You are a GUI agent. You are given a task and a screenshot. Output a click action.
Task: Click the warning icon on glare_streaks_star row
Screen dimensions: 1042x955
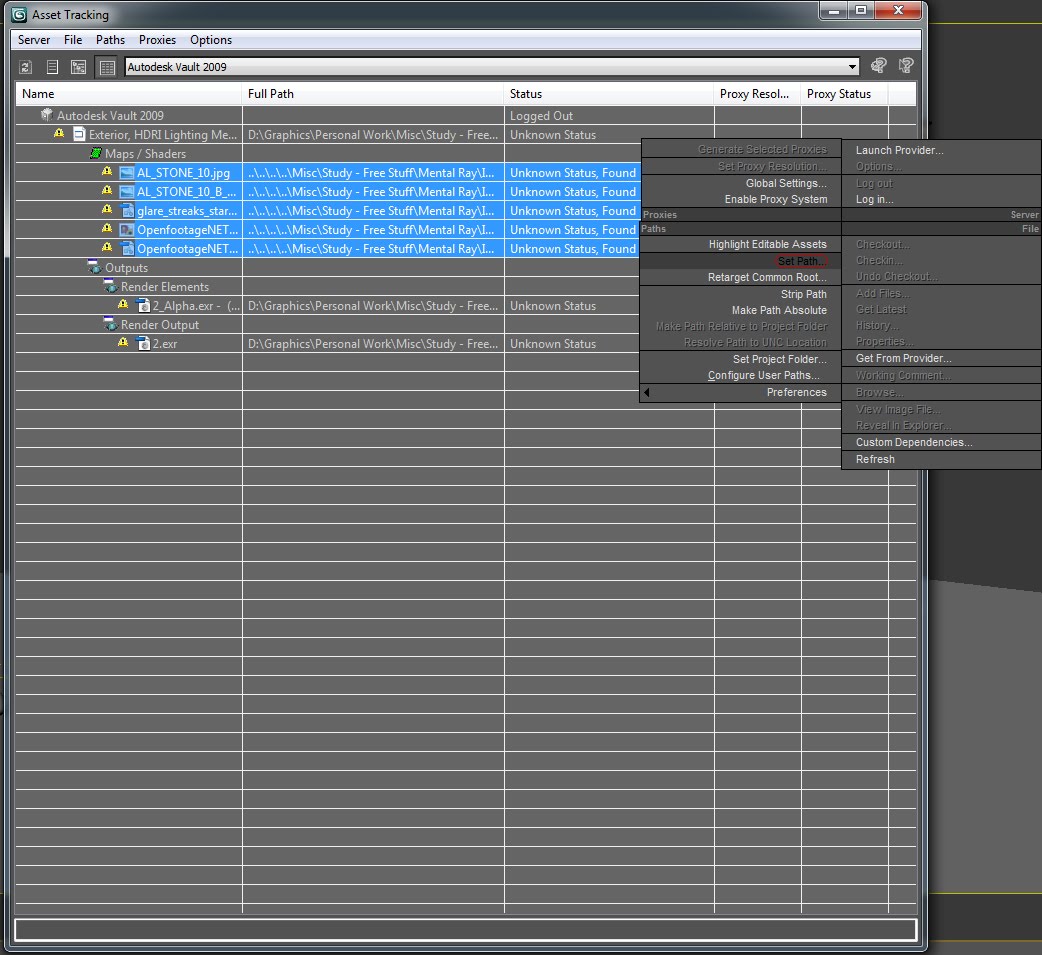pyautogui.click(x=107, y=209)
